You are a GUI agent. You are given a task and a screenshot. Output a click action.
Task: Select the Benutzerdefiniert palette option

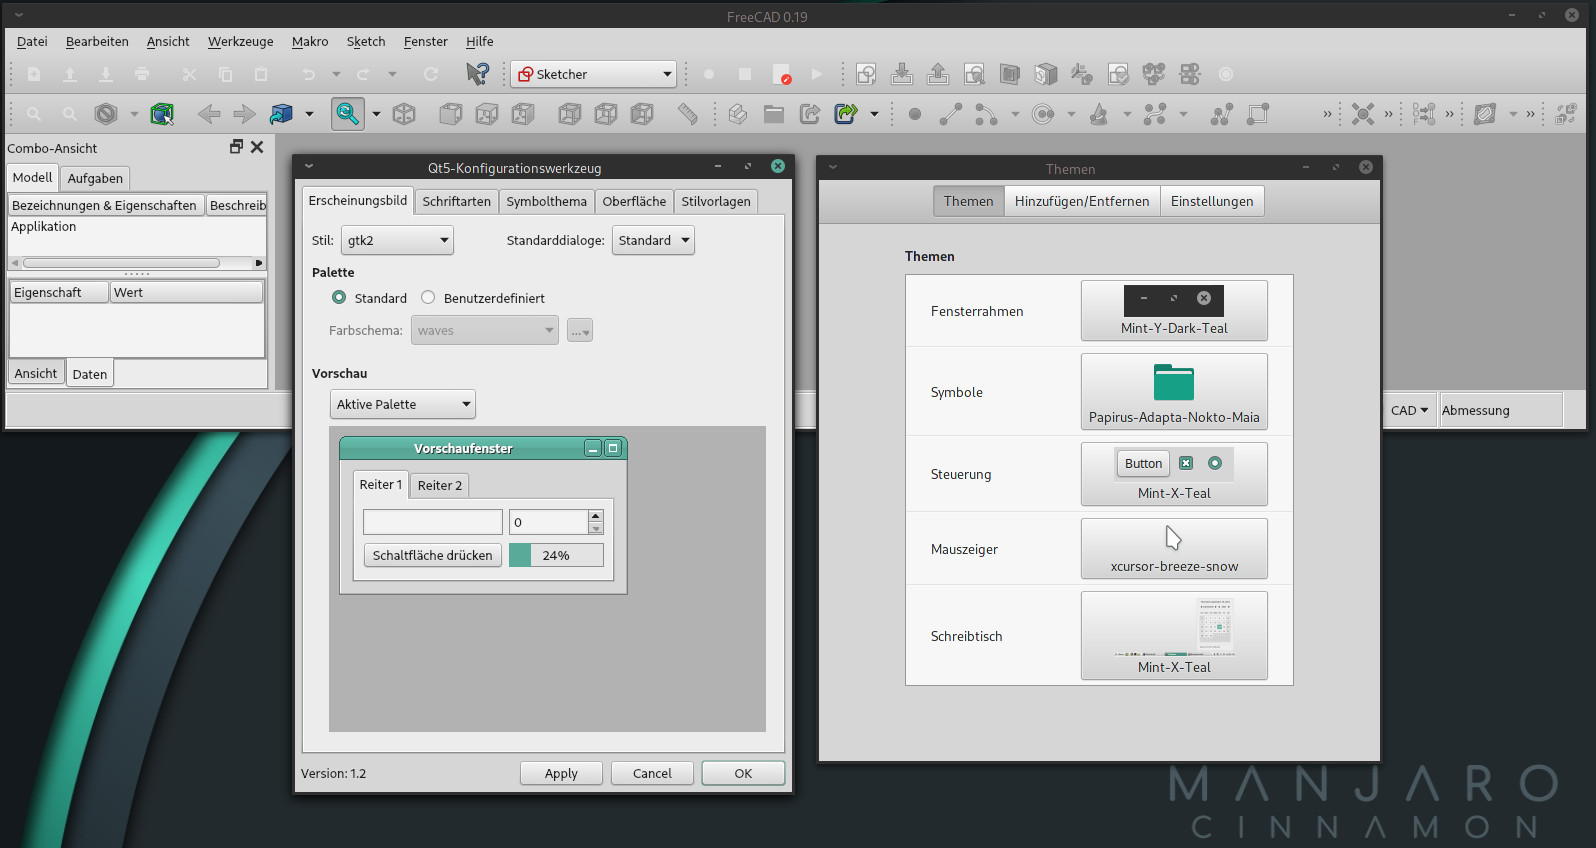pos(428,298)
